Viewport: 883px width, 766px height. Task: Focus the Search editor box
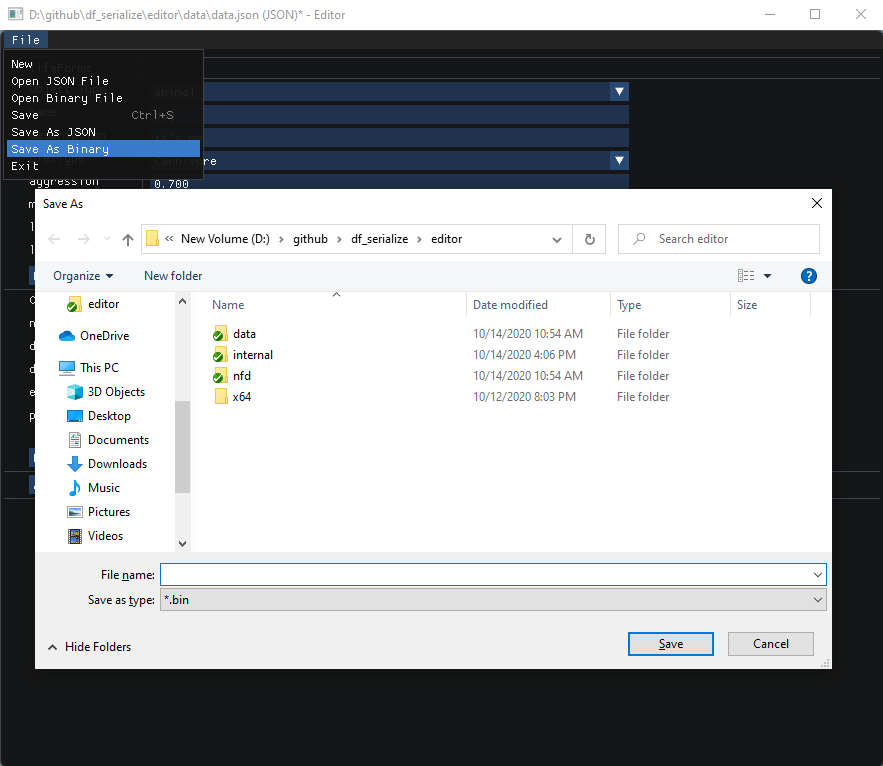pyautogui.click(x=719, y=239)
